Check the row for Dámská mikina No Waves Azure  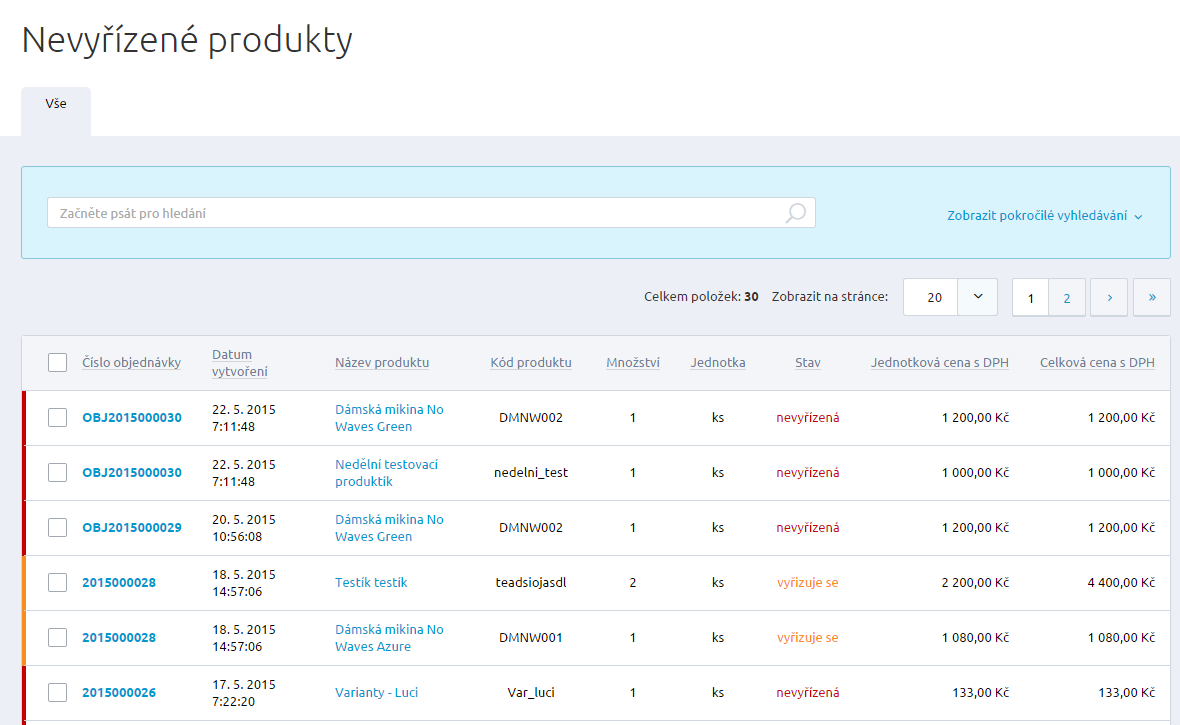point(57,637)
